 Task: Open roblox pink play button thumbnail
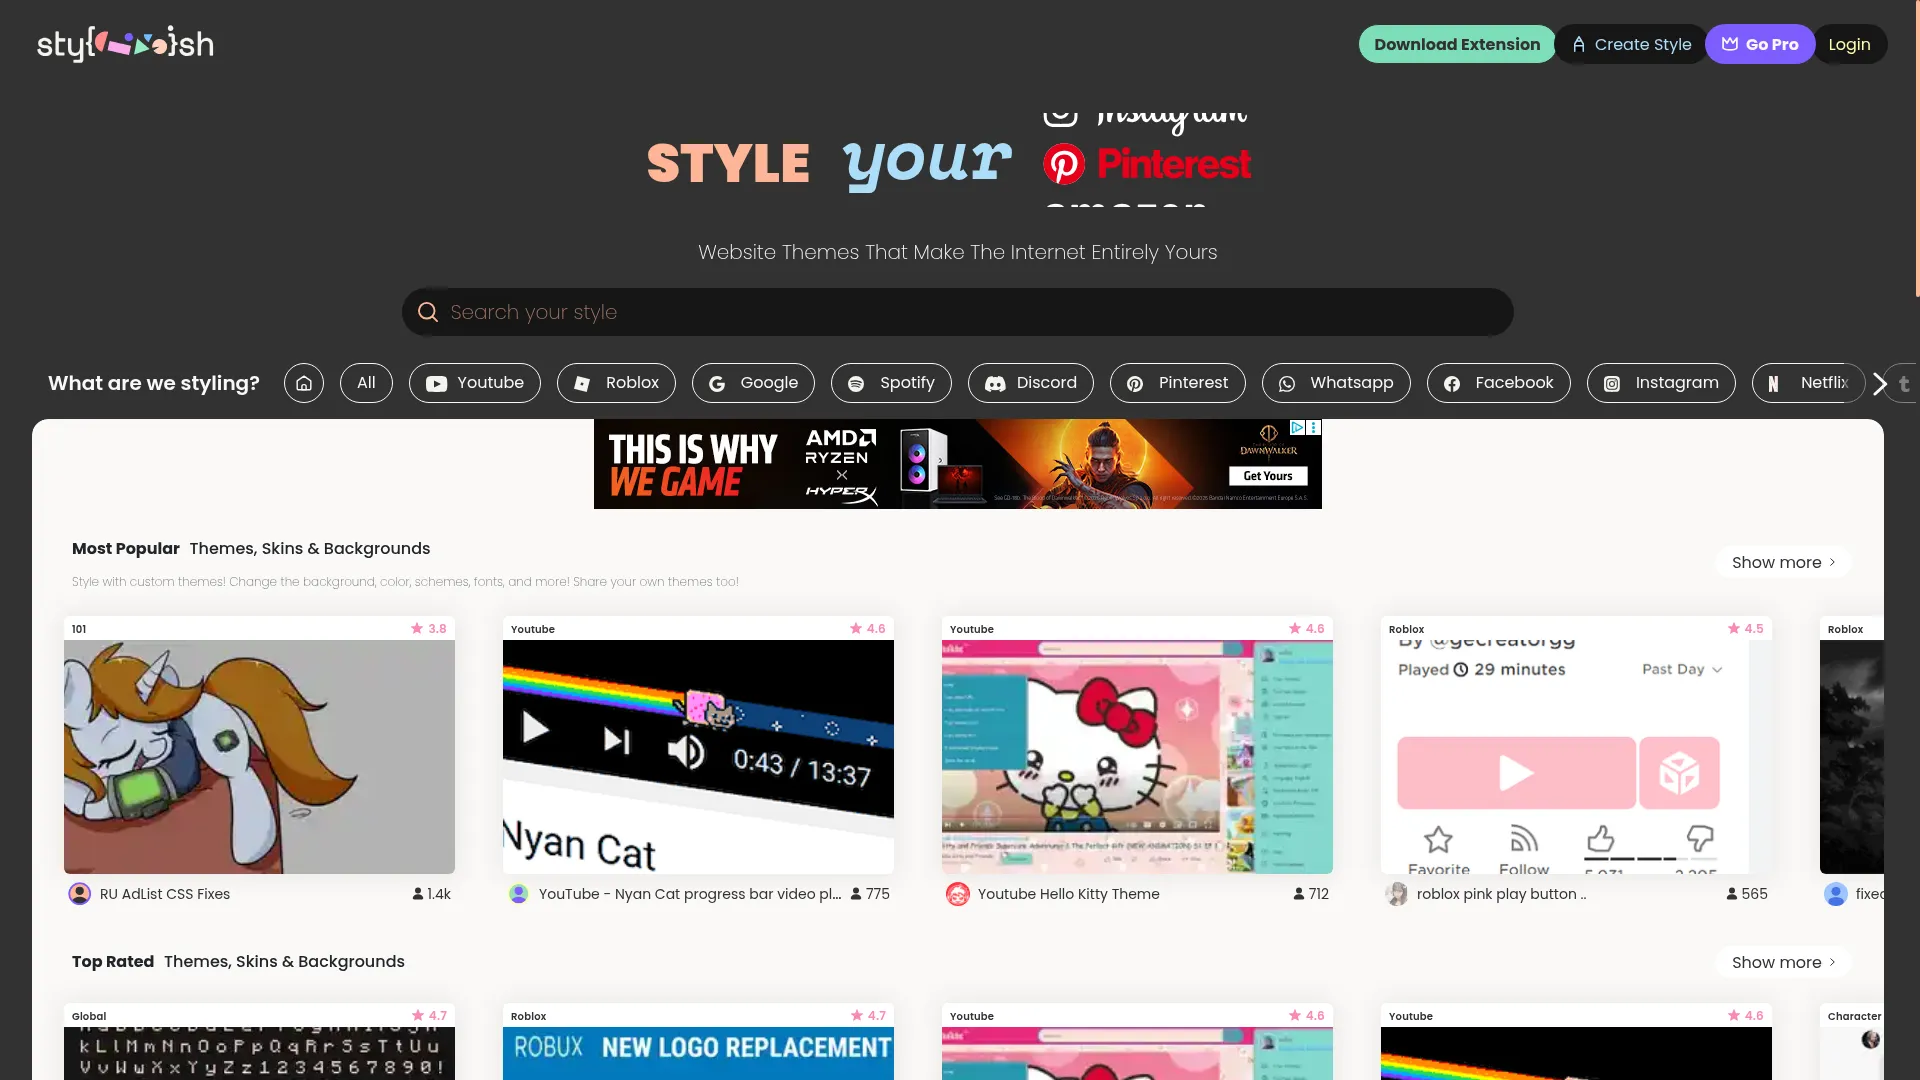[x=1576, y=757]
